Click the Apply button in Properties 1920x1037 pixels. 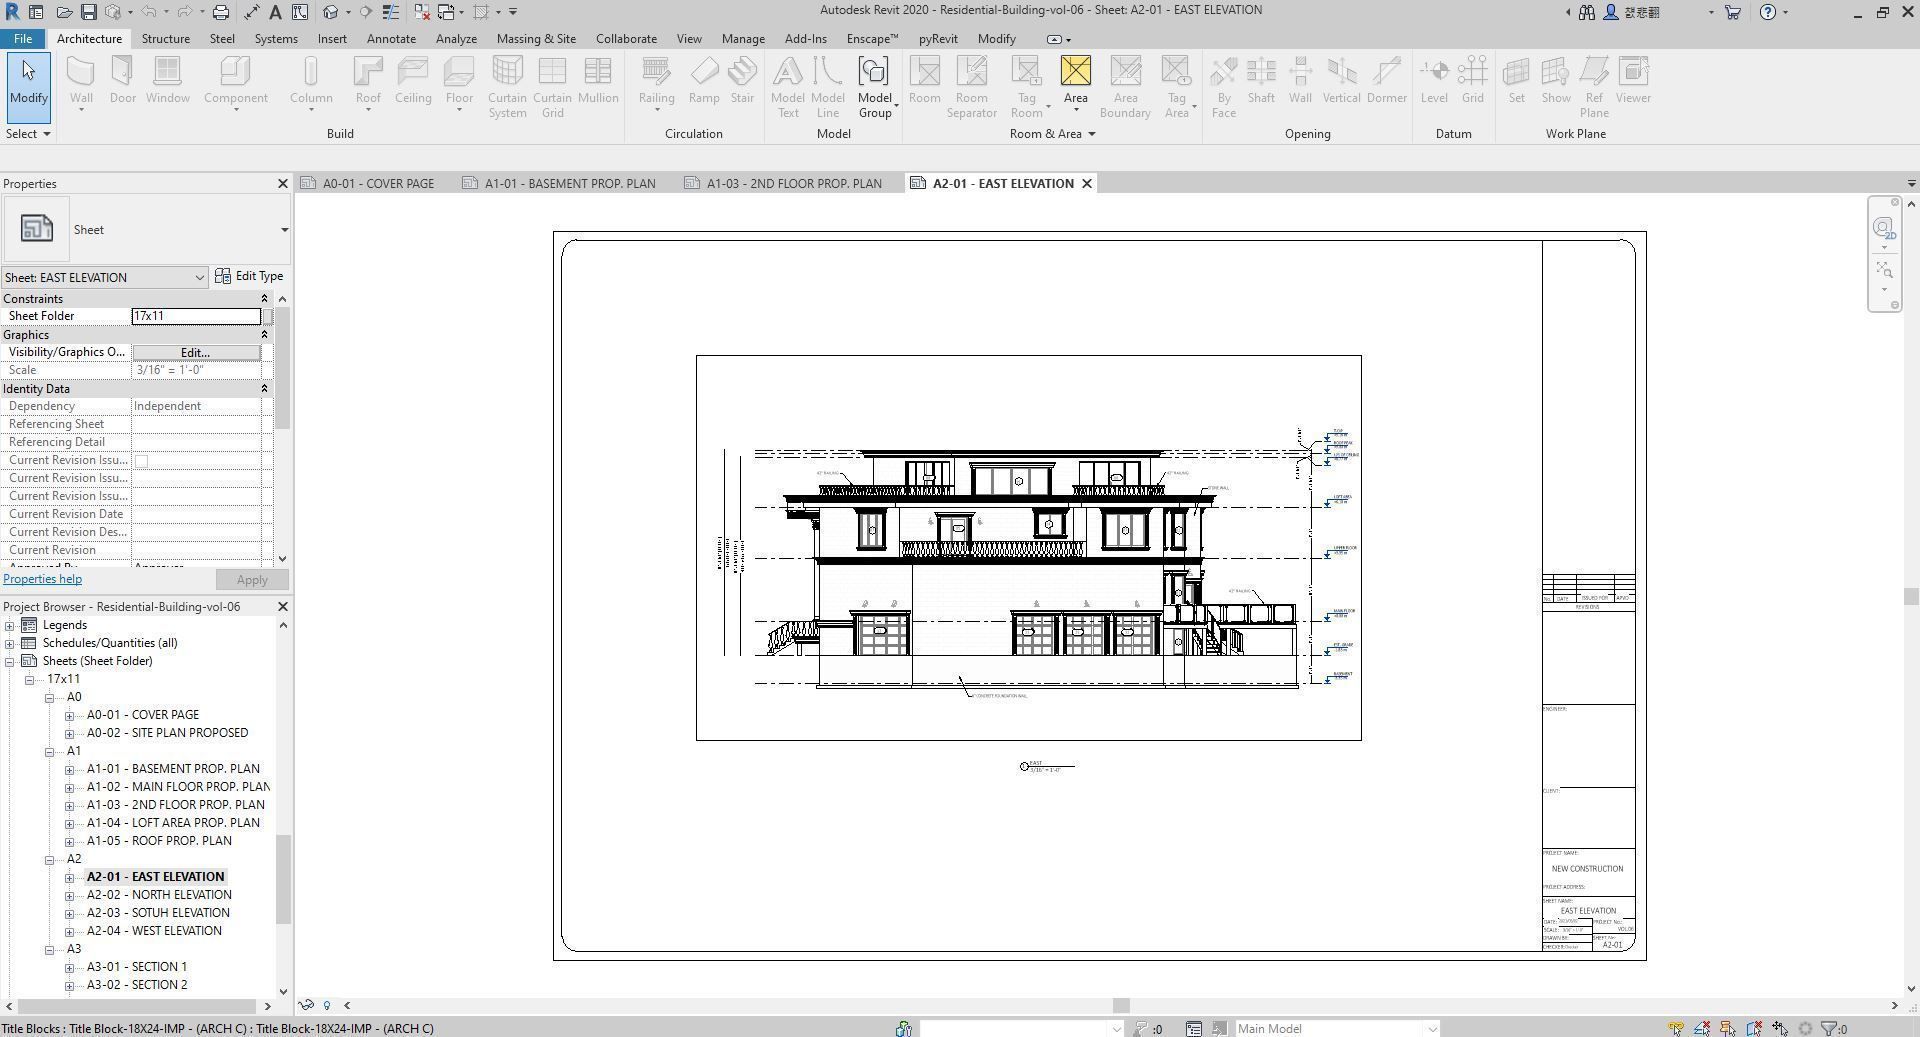pyautogui.click(x=252, y=580)
